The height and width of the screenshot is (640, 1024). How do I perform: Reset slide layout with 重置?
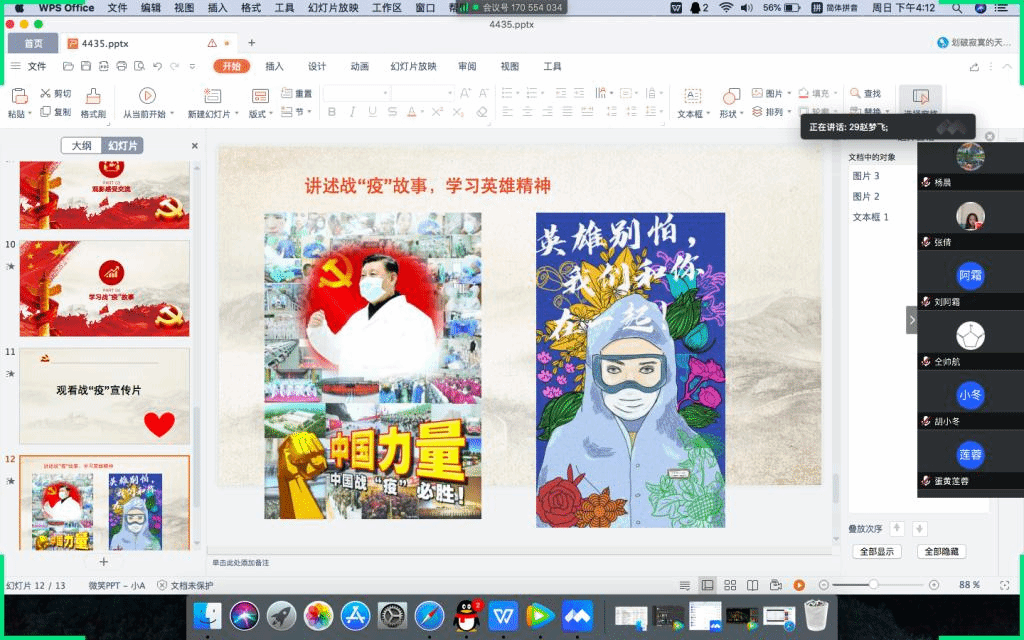pos(296,93)
